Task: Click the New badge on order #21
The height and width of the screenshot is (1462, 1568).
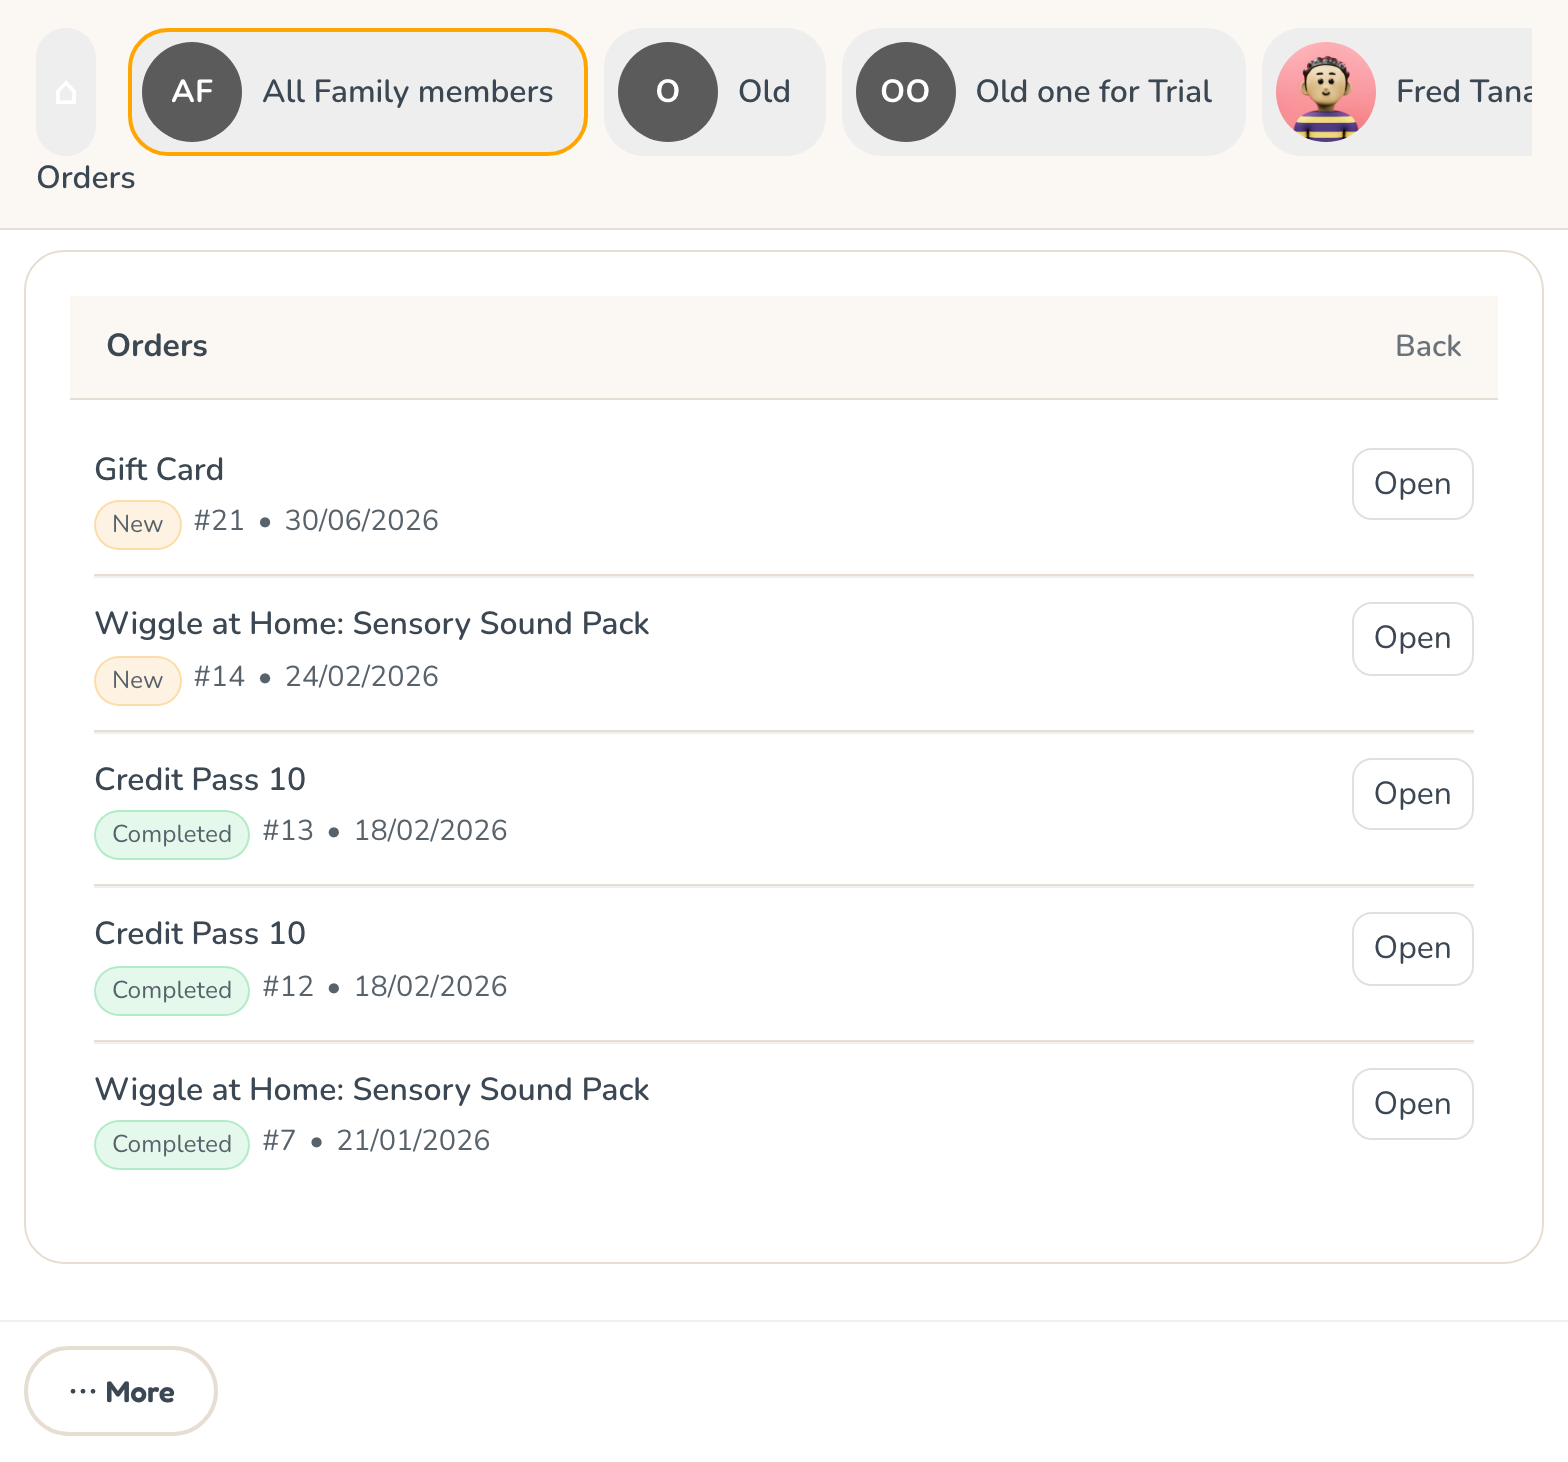Action: (x=138, y=524)
